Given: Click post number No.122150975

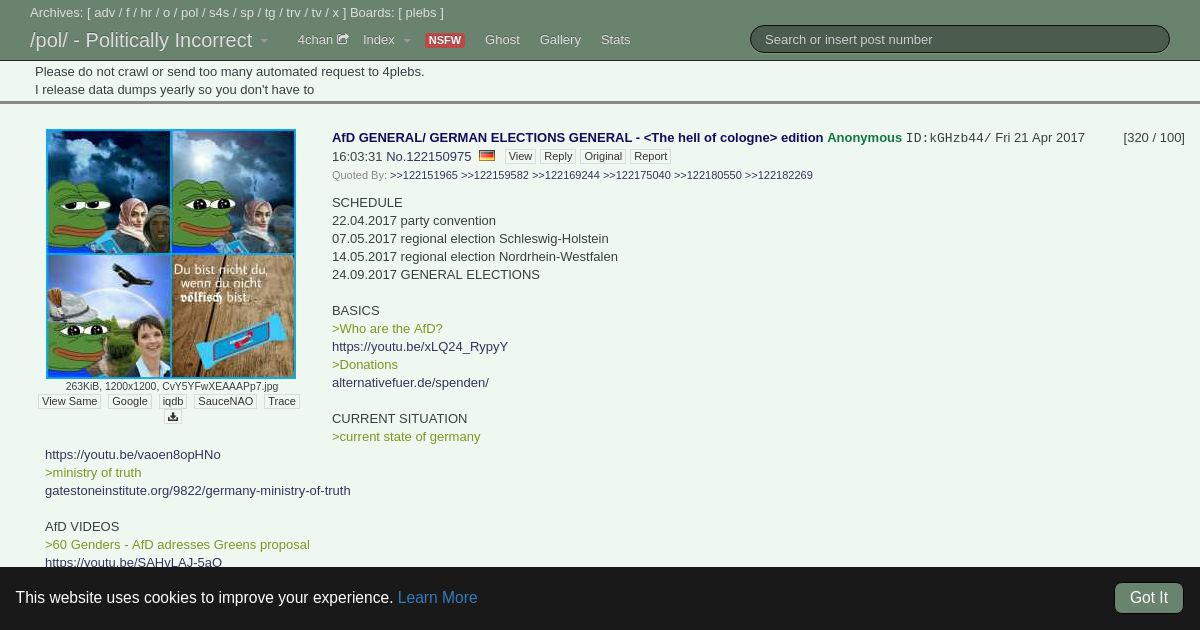Looking at the screenshot, I should 429,157.
